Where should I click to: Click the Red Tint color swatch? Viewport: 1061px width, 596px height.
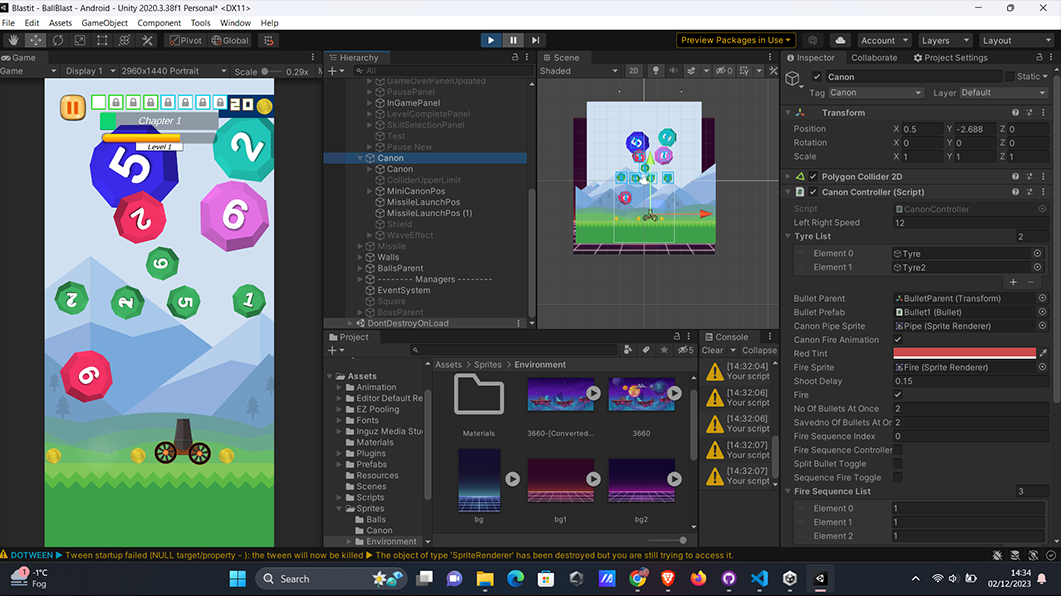pyautogui.click(x=964, y=353)
